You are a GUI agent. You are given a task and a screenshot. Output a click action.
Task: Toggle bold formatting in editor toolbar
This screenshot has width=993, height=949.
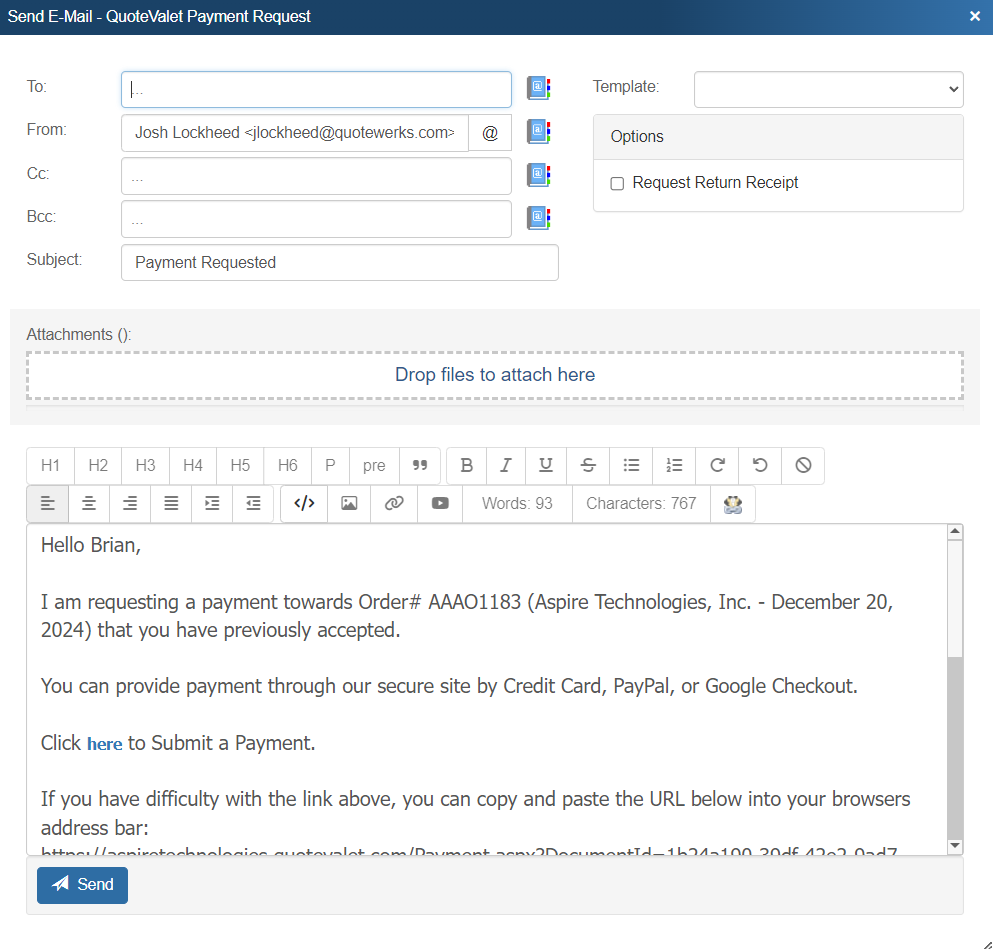coord(466,466)
